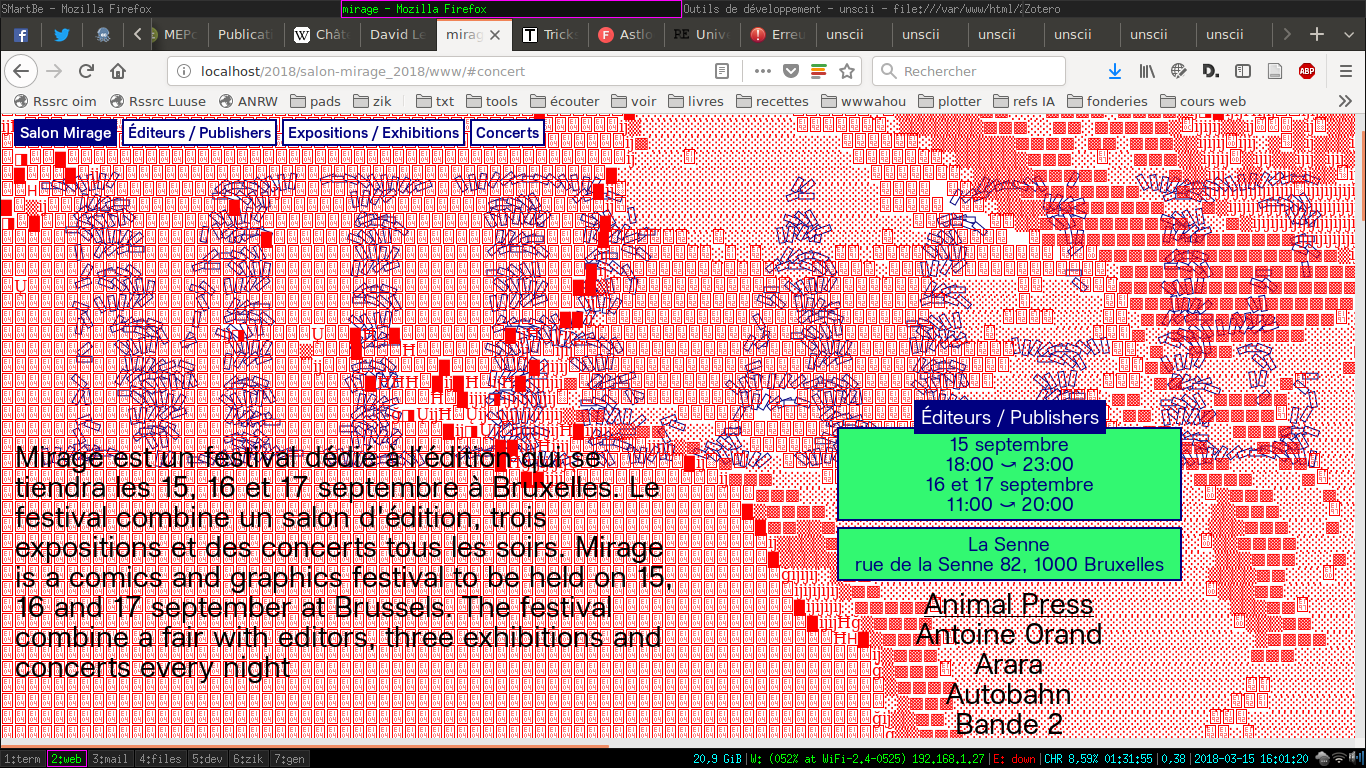Bookmark this page with the star
Image resolution: width=1366 pixels, height=768 pixels.
pyautogui.click(x=847, y=71)
